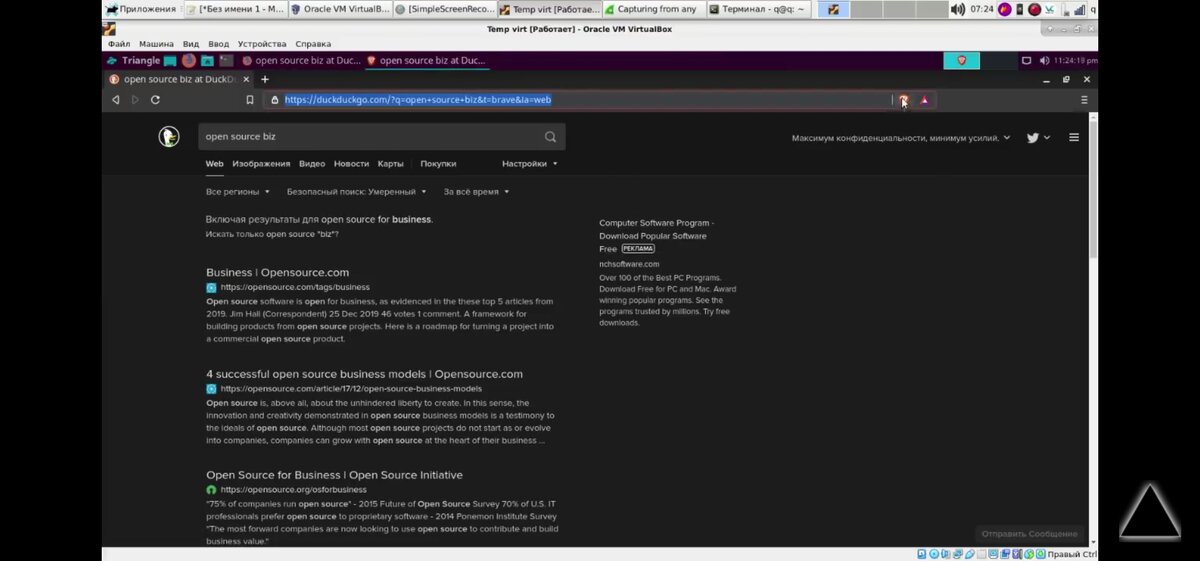The width and height of the screenshot is (1200, 561).
Task: Click the VirtualBox network status icon
Action: 959,554
